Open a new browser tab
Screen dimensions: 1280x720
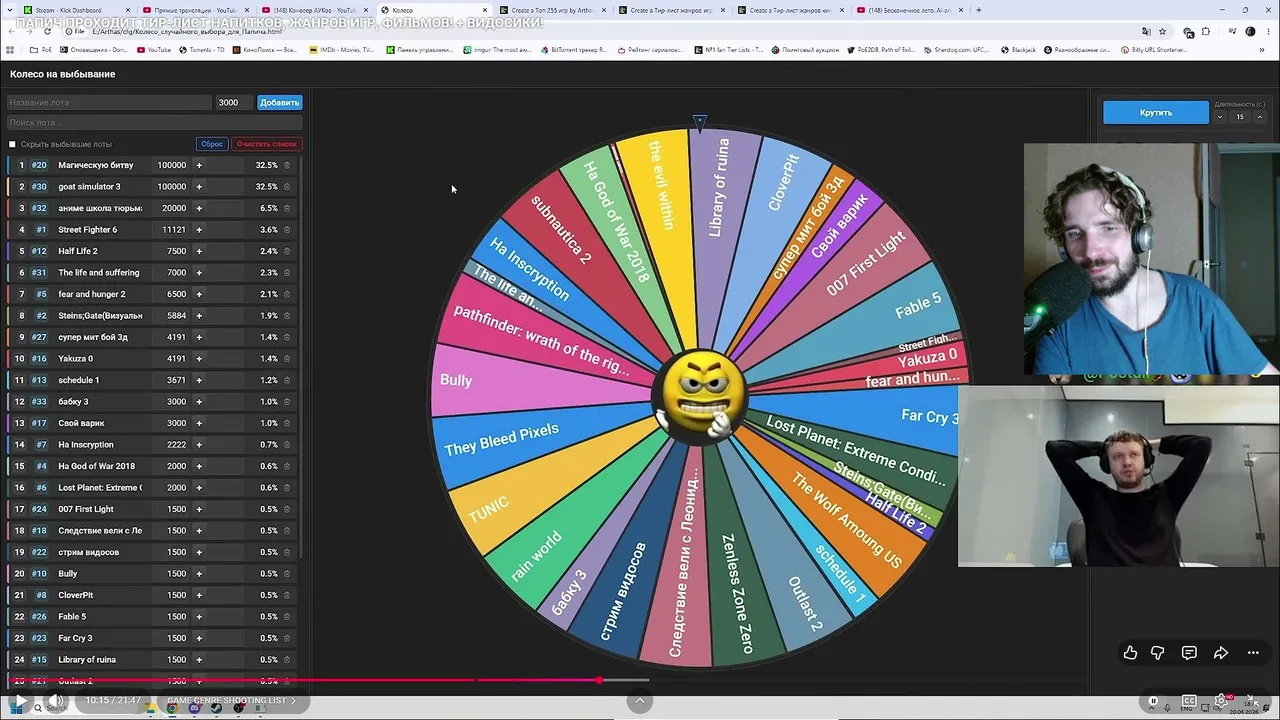978,10
